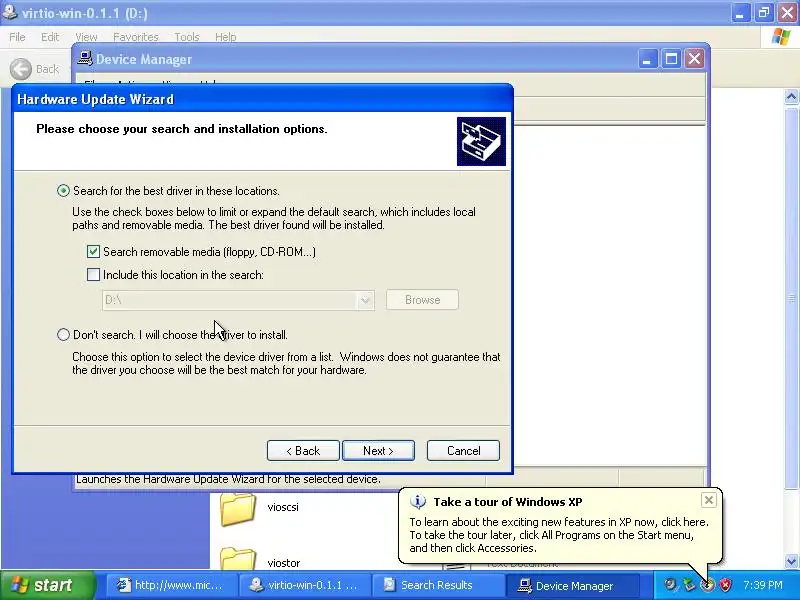Click the safely remove hardware tray icon
Screen dimensions: 800x600
point(689,585)
